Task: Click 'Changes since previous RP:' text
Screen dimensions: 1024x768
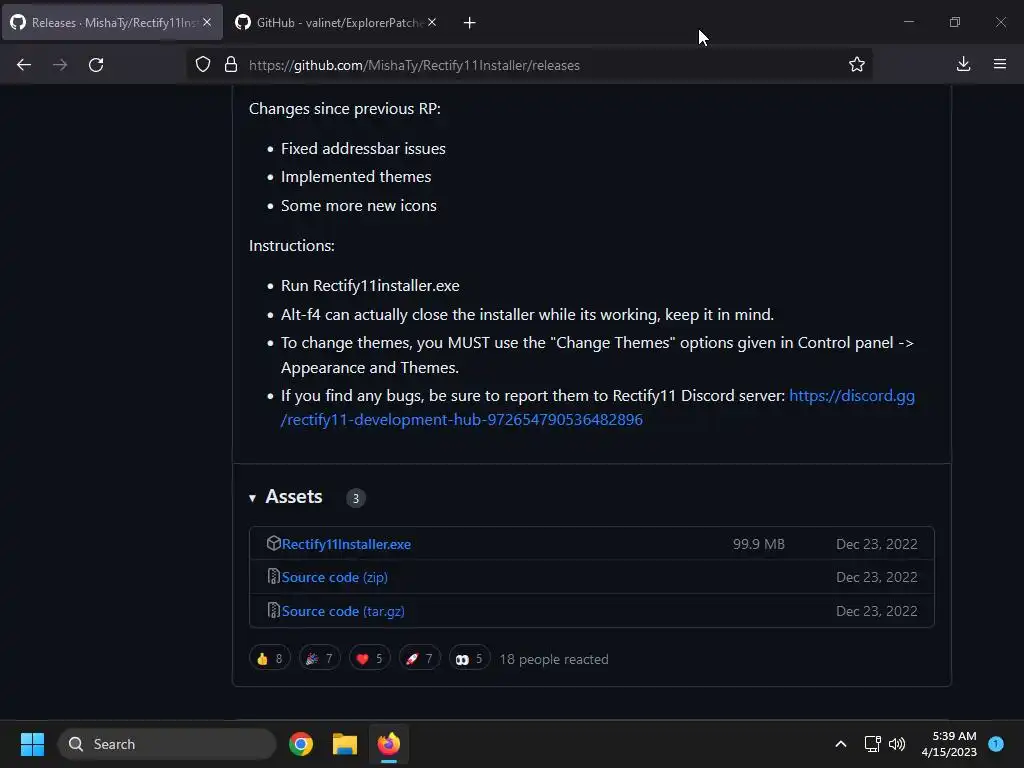Action: pos(345,108)
